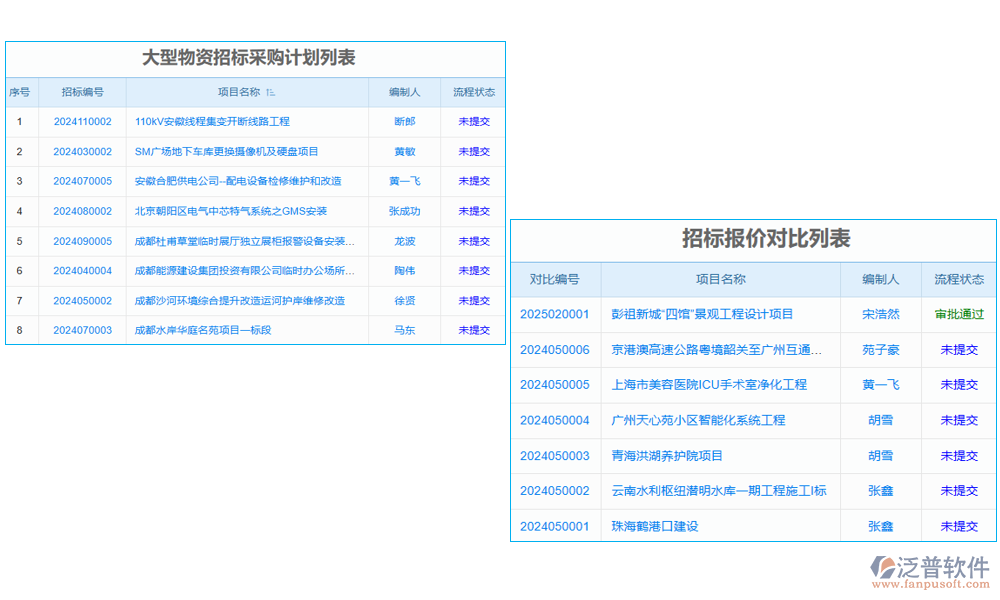Open project 珠海鹤港口建设

click(x=668, y=526)
